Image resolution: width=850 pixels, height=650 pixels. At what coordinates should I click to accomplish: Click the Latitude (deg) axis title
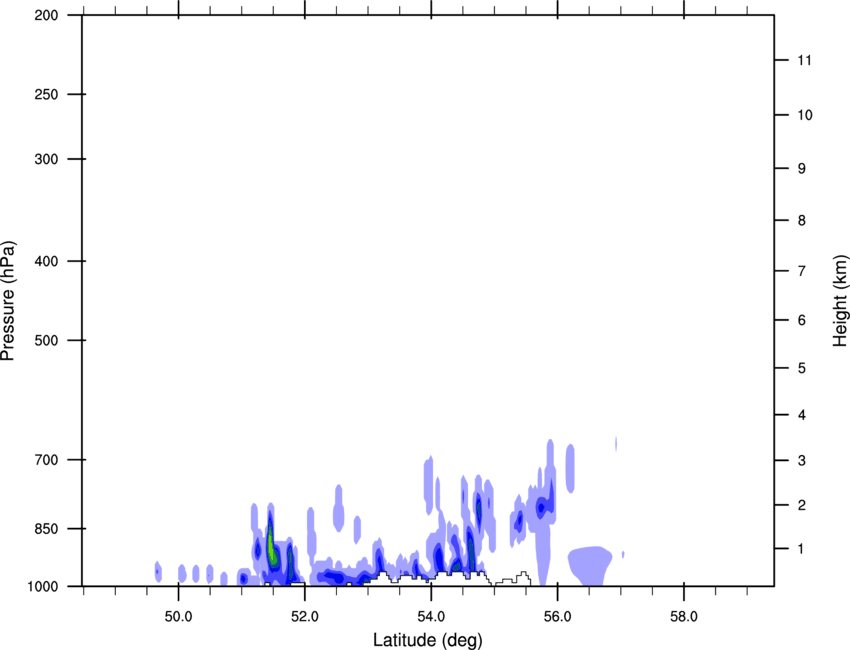click(x=427, y=640)
